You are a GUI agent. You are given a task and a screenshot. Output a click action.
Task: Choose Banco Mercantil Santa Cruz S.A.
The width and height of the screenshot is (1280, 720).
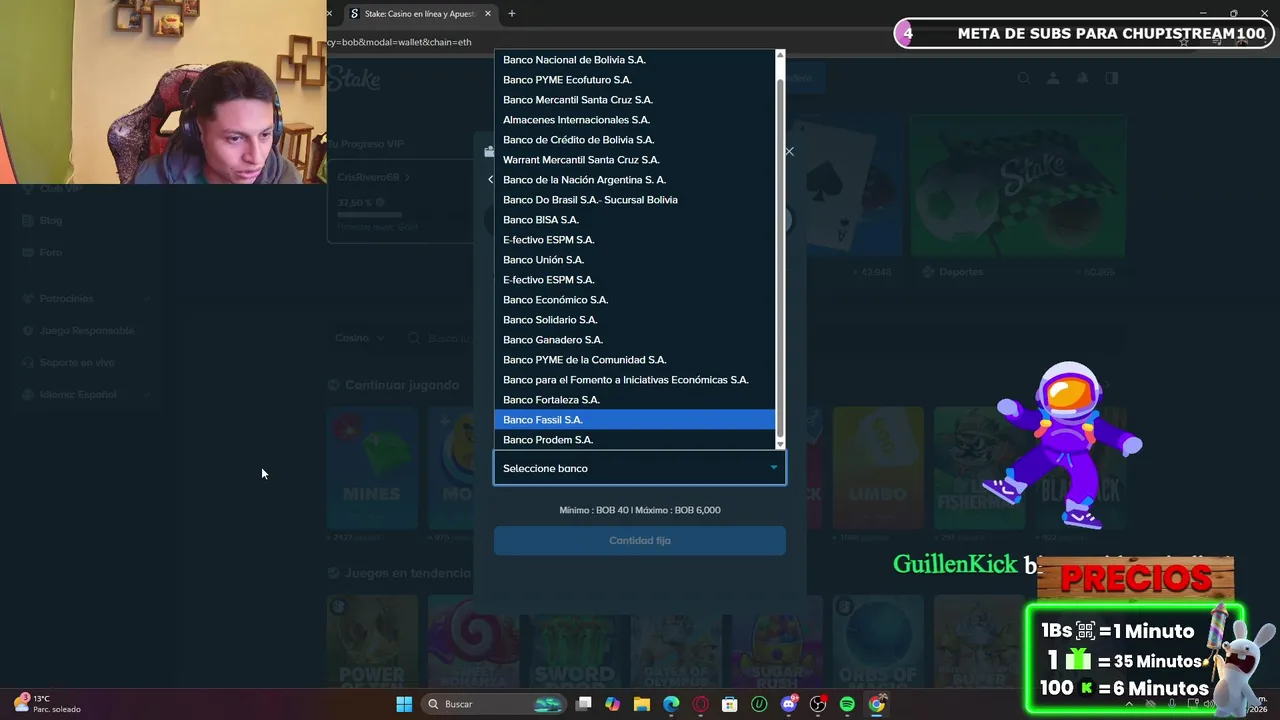tap(634, 100)
